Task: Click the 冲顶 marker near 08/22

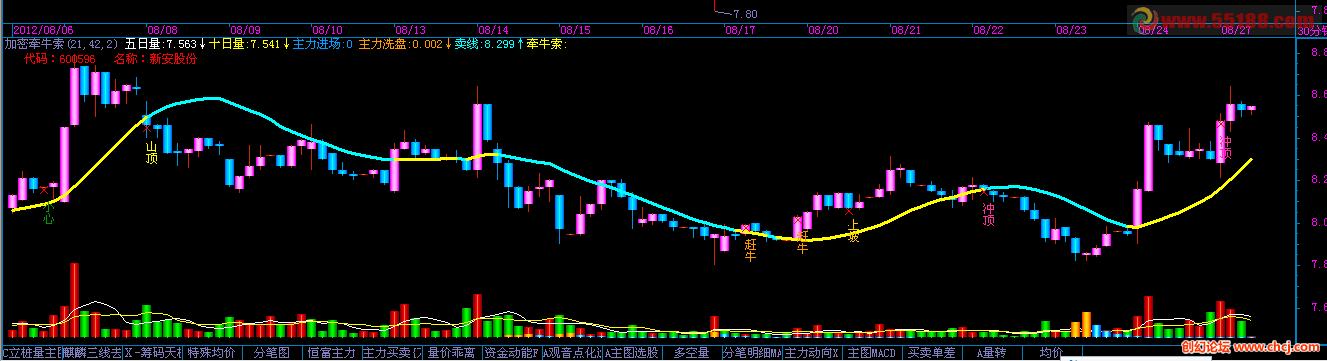Action: (988, 214)
